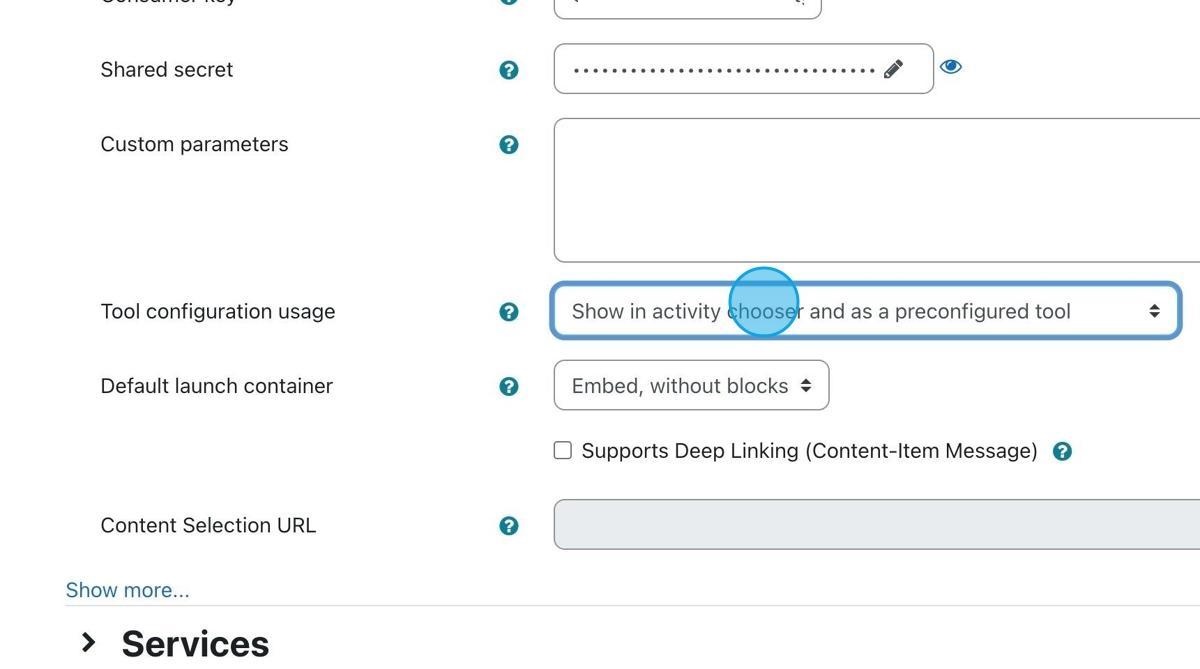Screen dimensions: 1200x669
Task: Open the Consumer key help icon
Action: pos(509,0)
